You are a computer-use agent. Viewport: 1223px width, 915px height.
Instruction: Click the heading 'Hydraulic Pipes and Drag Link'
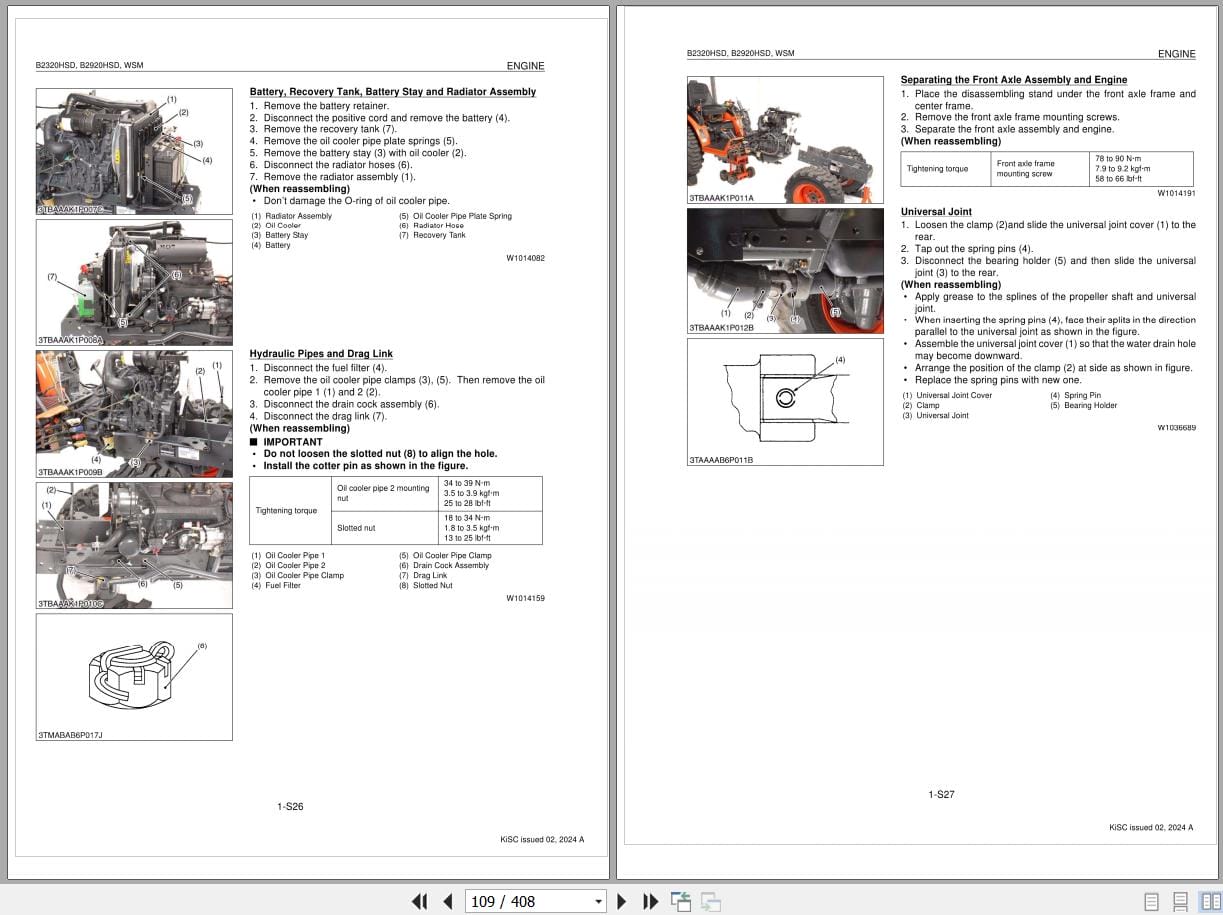(321, 353)
